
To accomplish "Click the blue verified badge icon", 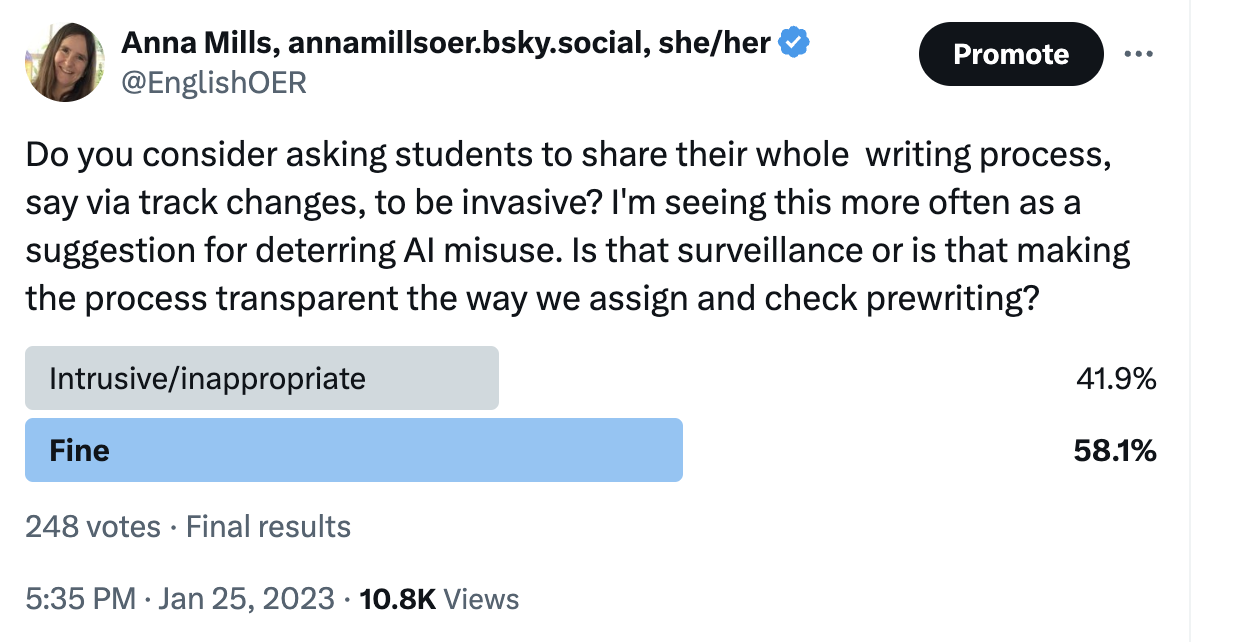I will click(793, 41).
